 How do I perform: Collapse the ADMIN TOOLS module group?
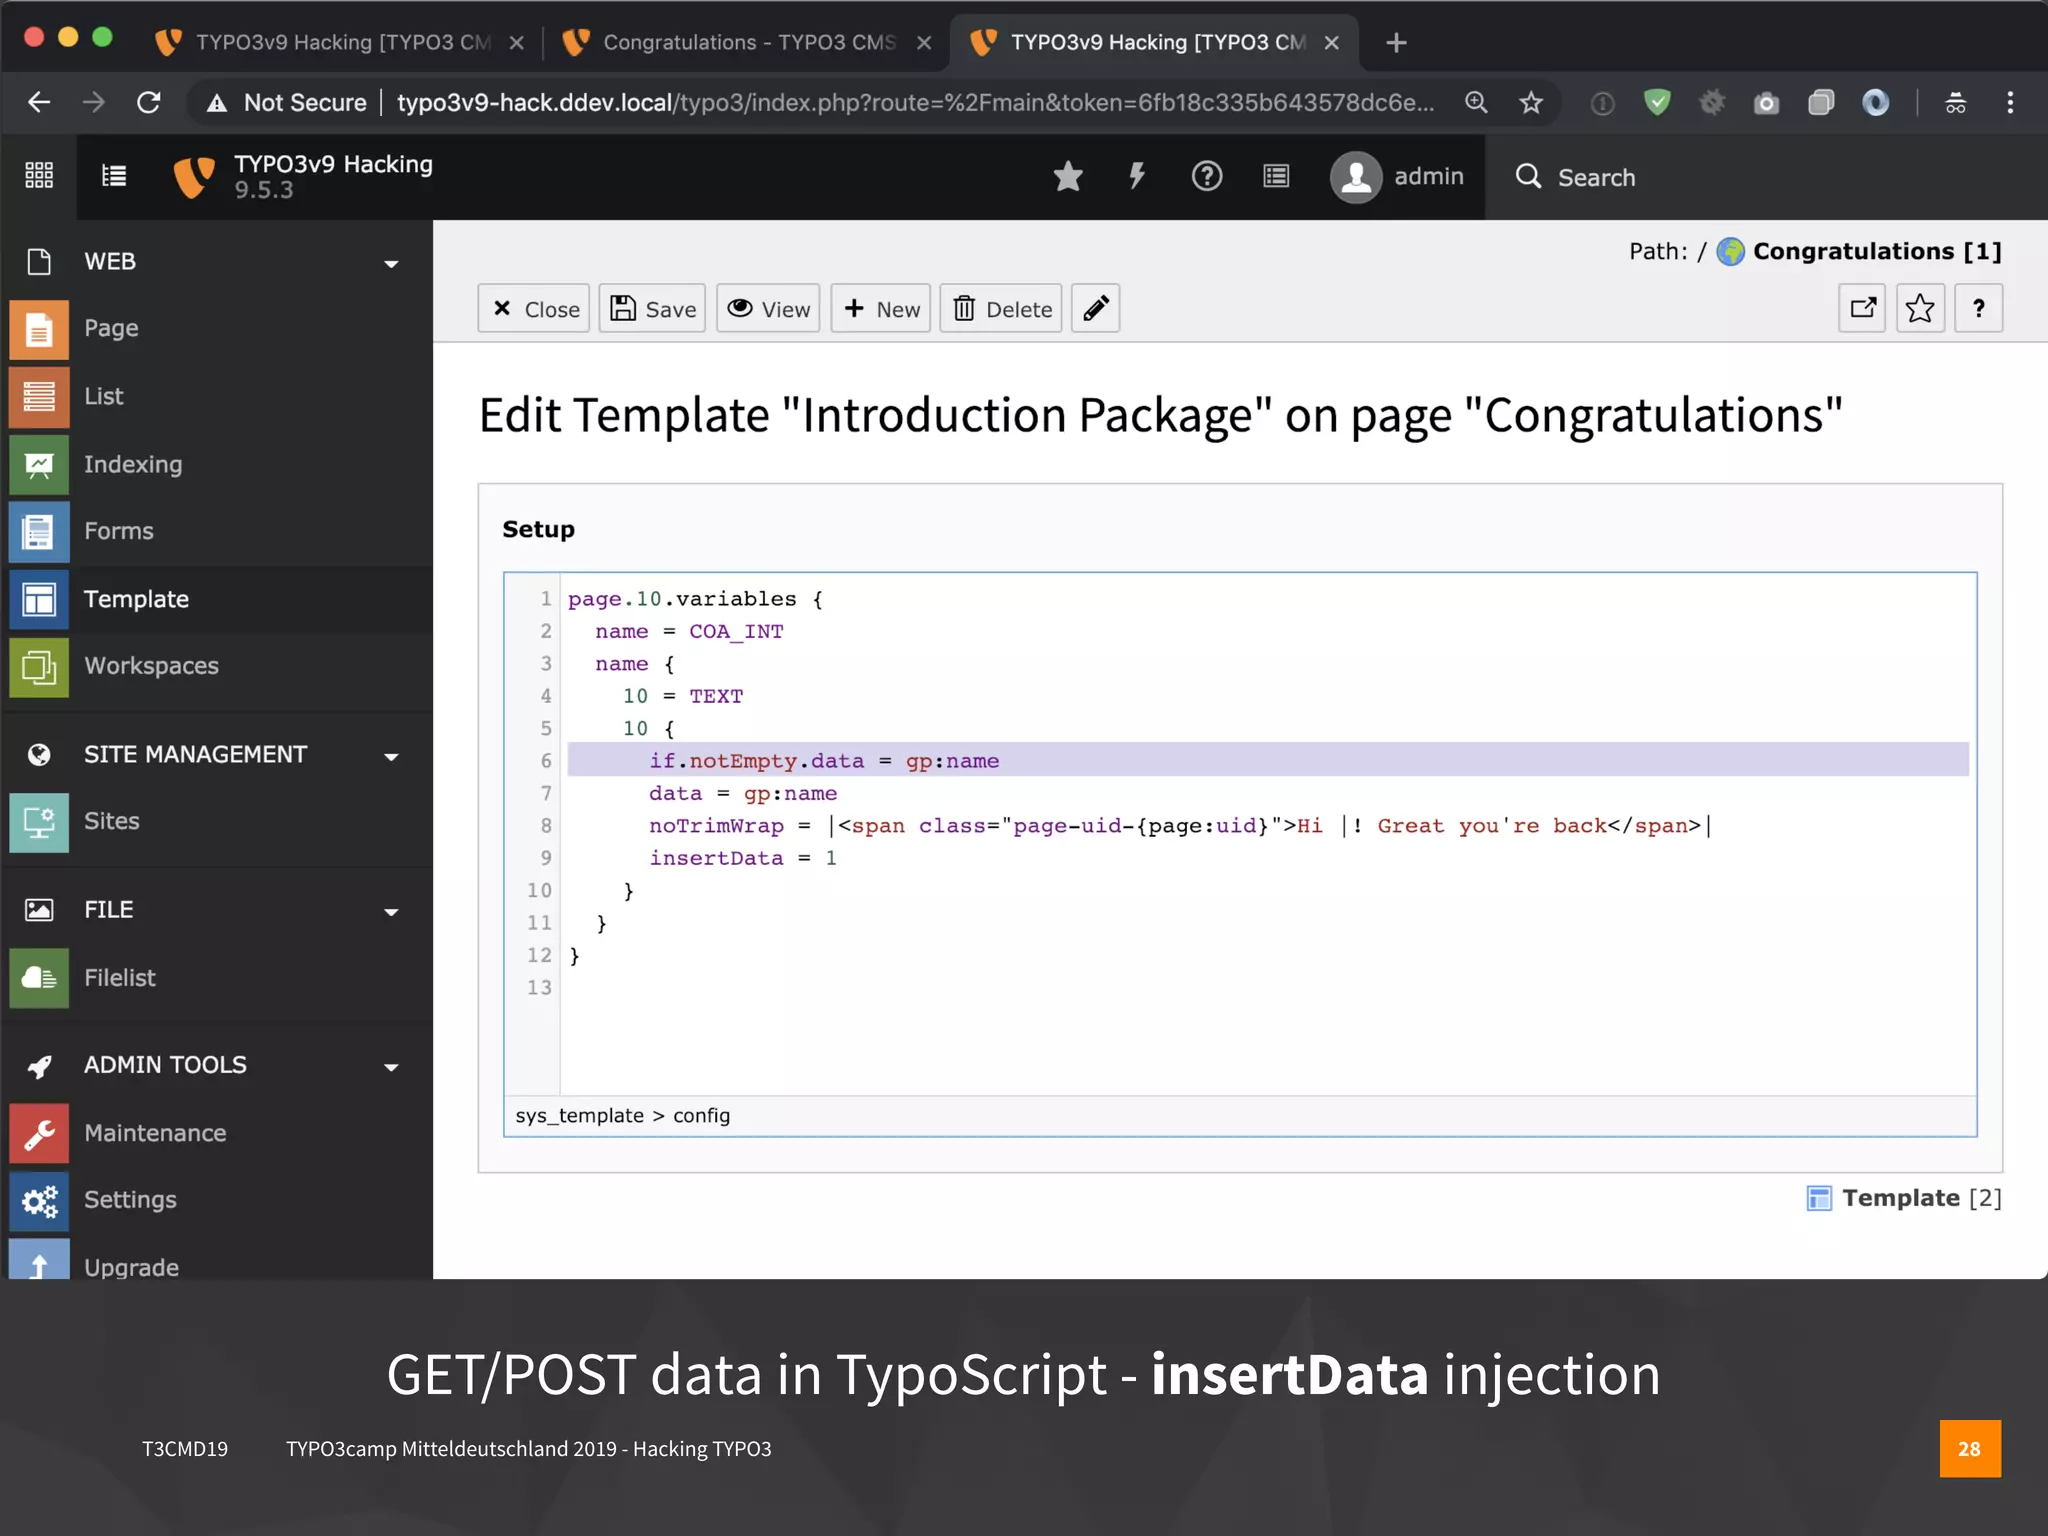(391, 1067)
